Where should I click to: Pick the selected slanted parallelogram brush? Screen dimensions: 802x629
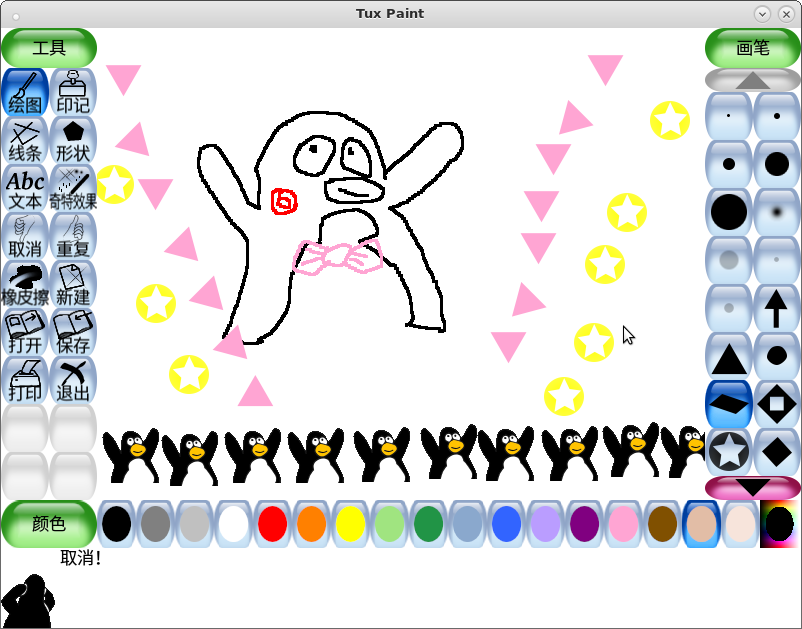[x=729, y=405]
